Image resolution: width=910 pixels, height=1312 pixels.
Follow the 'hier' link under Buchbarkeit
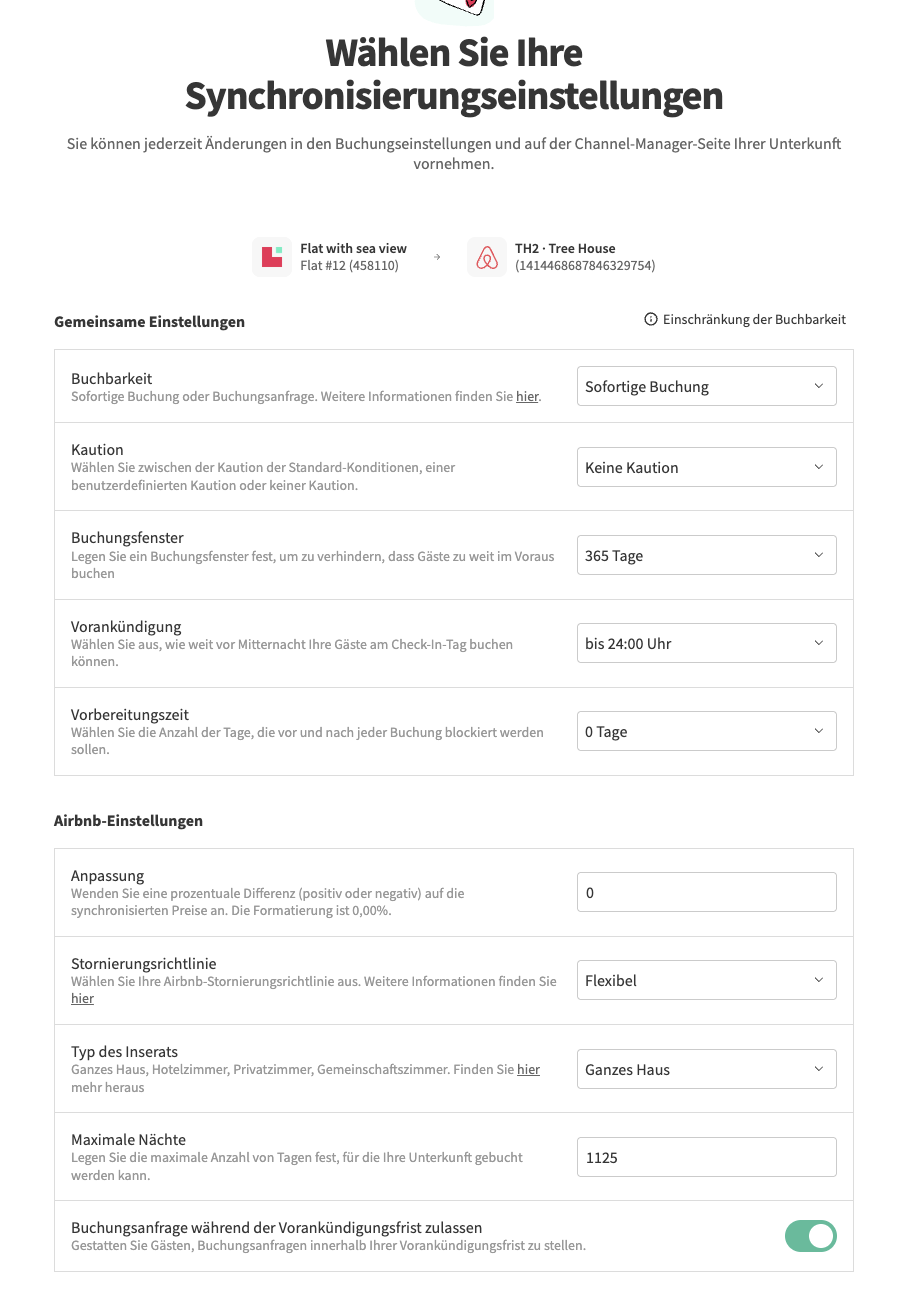(x=527, y=397)
